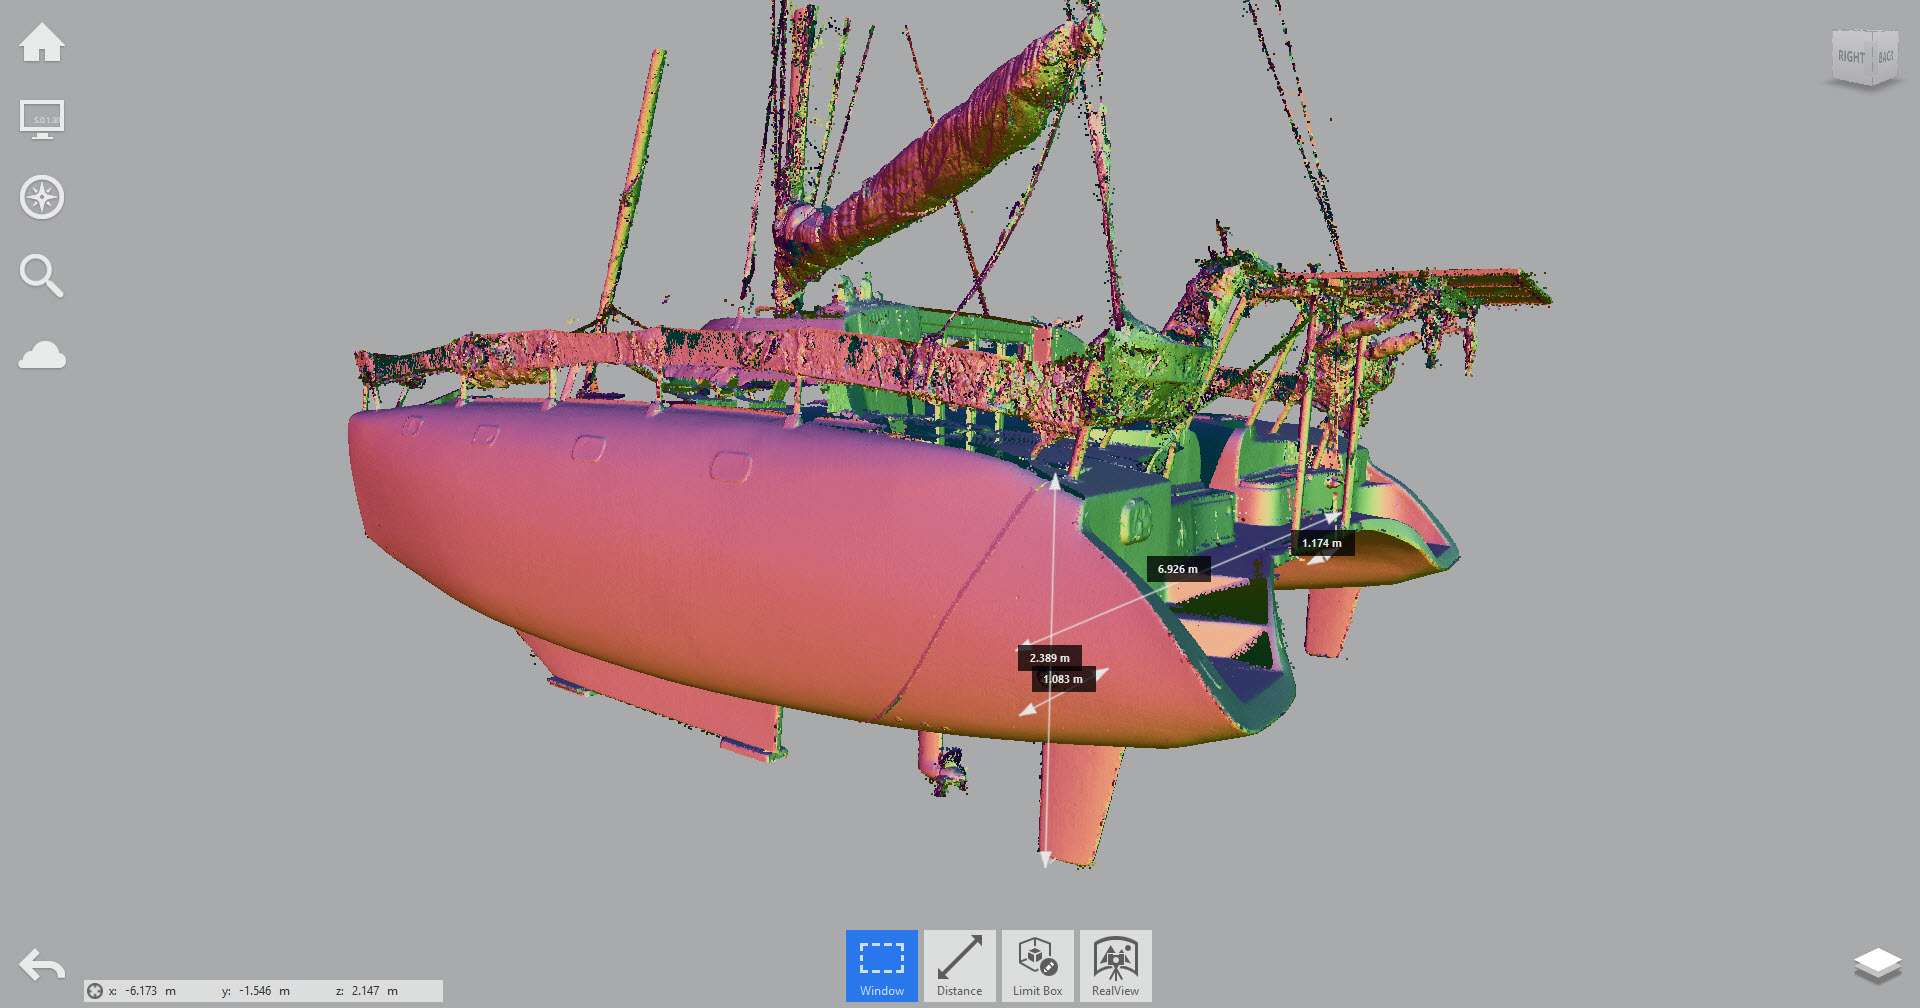Click the 1.083 m distance label
This screenshot has width=1920, height=1008.
coord(1063,680)
